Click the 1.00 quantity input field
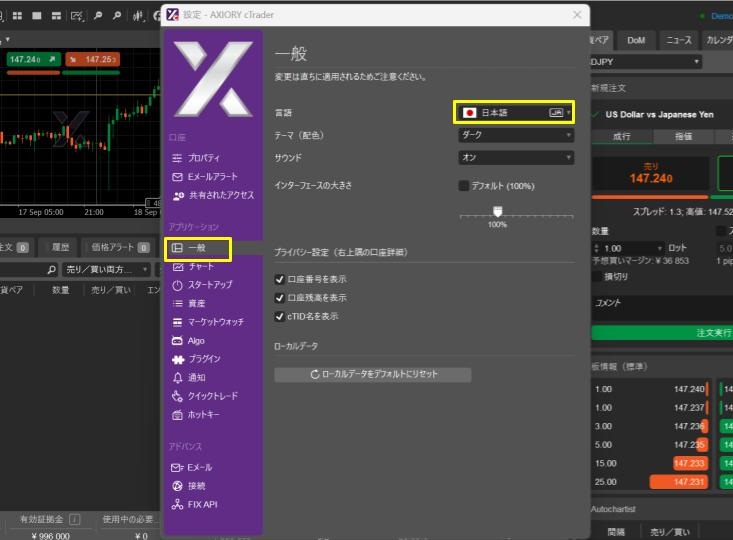The height and width of the screenshot is (540, 733). (x=627, y=248)
